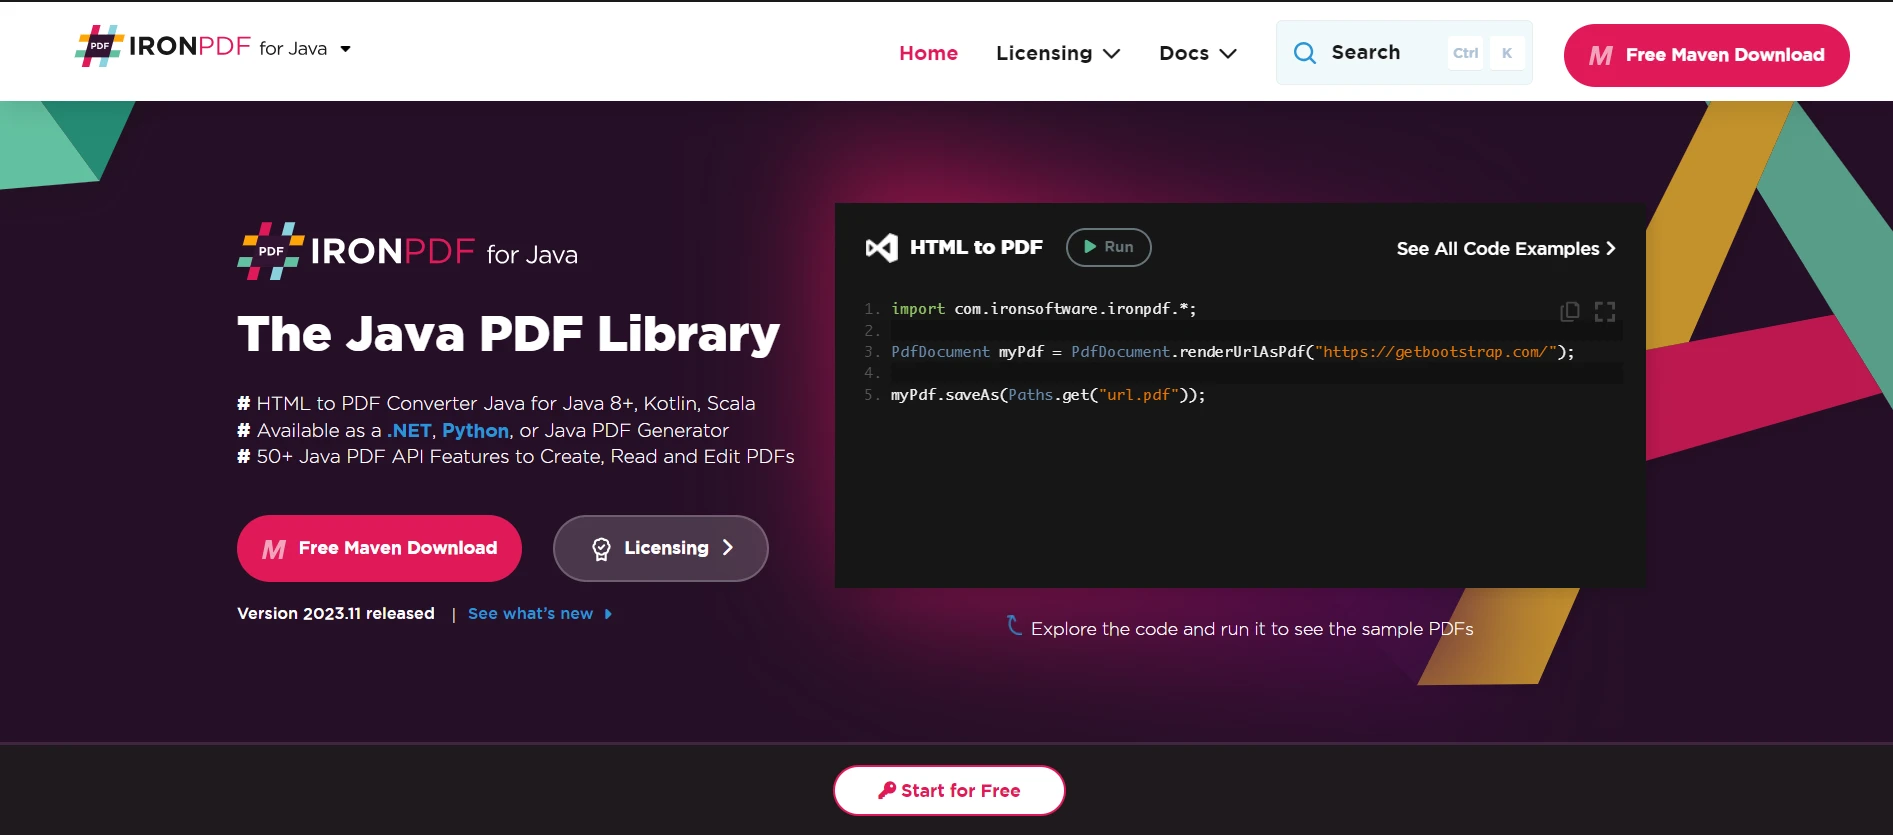The height and width of the screenshot is (835, 1893).
Task: Open See All Code Examples link
Action: [1506, 248]
